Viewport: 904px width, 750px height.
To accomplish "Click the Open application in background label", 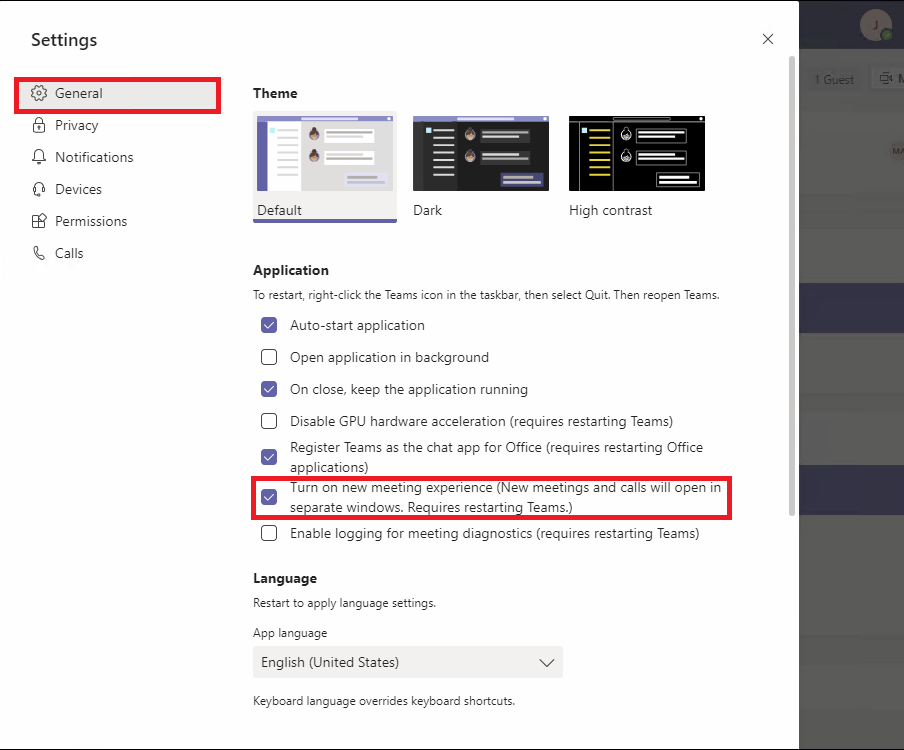I will point(389,357).
